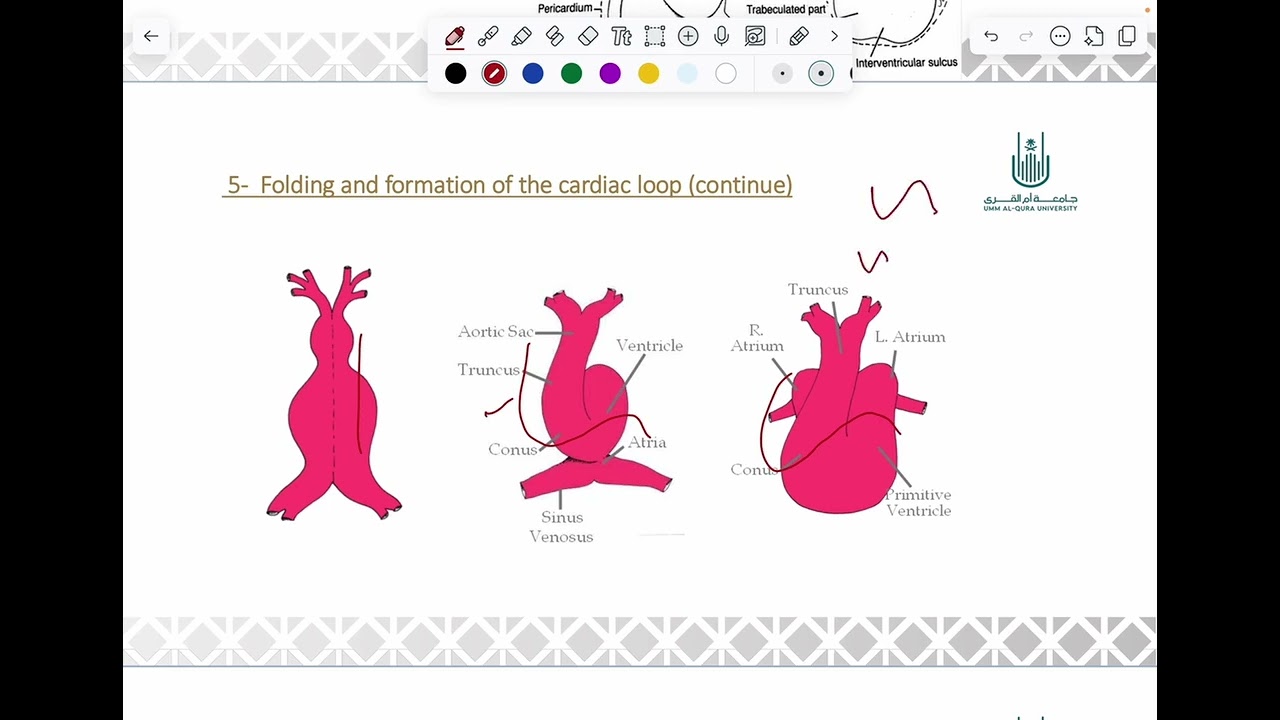Click the Umm Al-Qura University logo
Image resolution: width=1280 pixels, height=720 pixels.
point(1030,171)
